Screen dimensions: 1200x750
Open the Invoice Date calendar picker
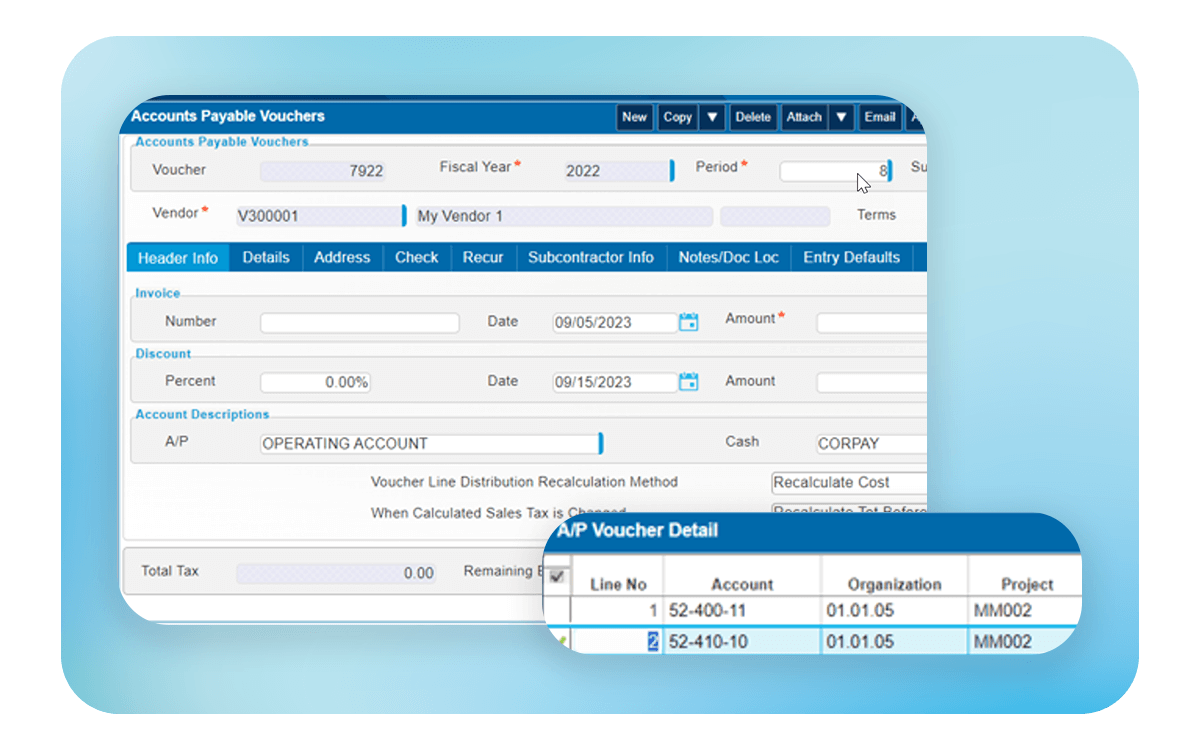click(688, 322)
